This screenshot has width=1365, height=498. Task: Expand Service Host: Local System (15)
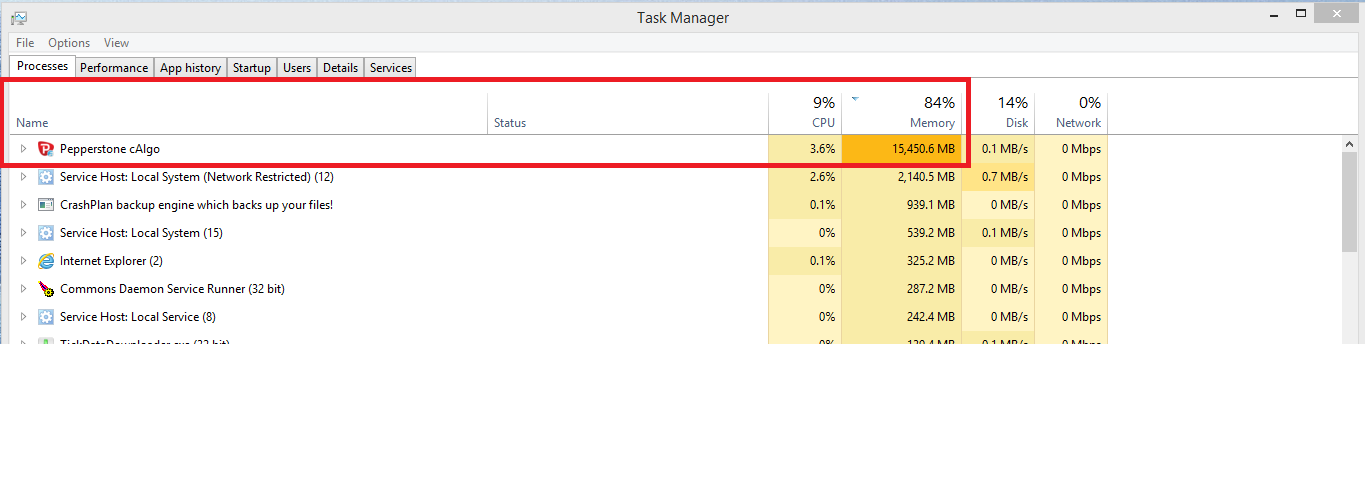(24, 233)
